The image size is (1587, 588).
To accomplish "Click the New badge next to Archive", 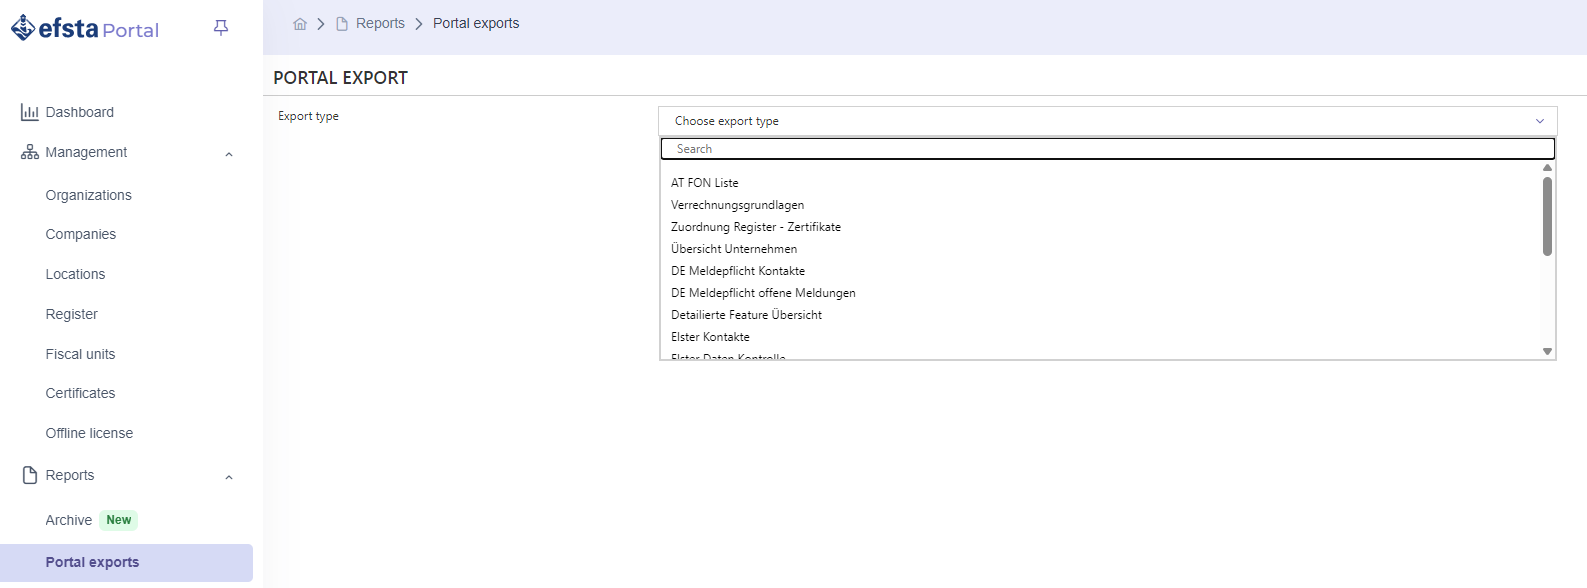I will tap(119, 520).
